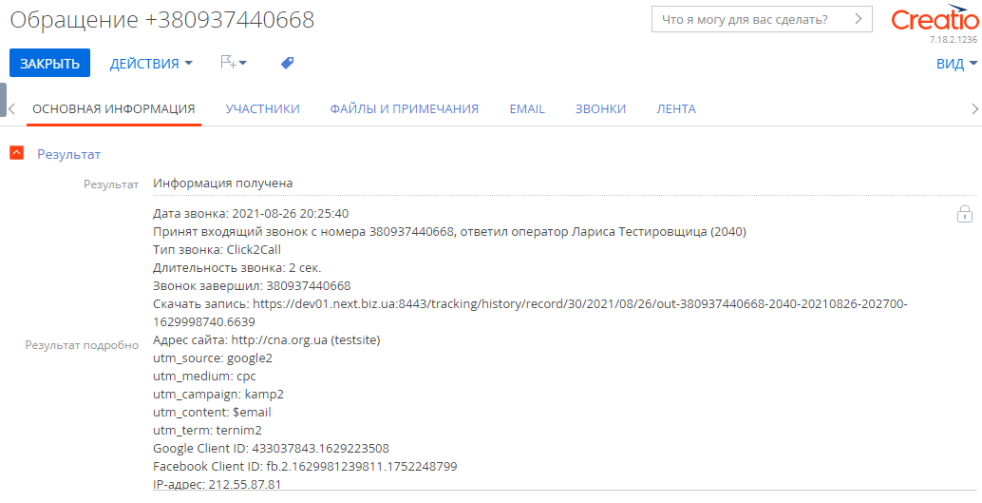Screen dimensions: 982x503
Task: Open the ДЕЙСТВИЯ dropdown menu
Action: pyautogui.click(x=151, y=63)
